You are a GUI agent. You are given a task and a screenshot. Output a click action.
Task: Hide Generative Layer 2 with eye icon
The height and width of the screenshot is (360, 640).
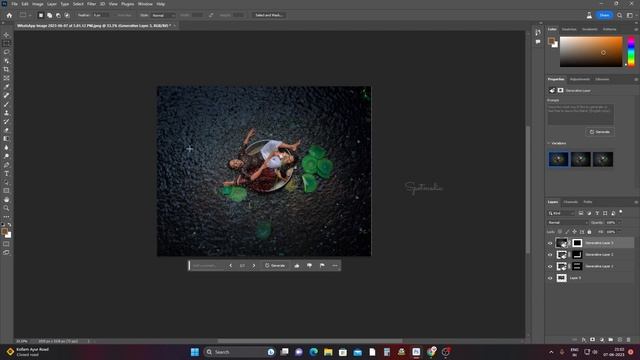550,255
